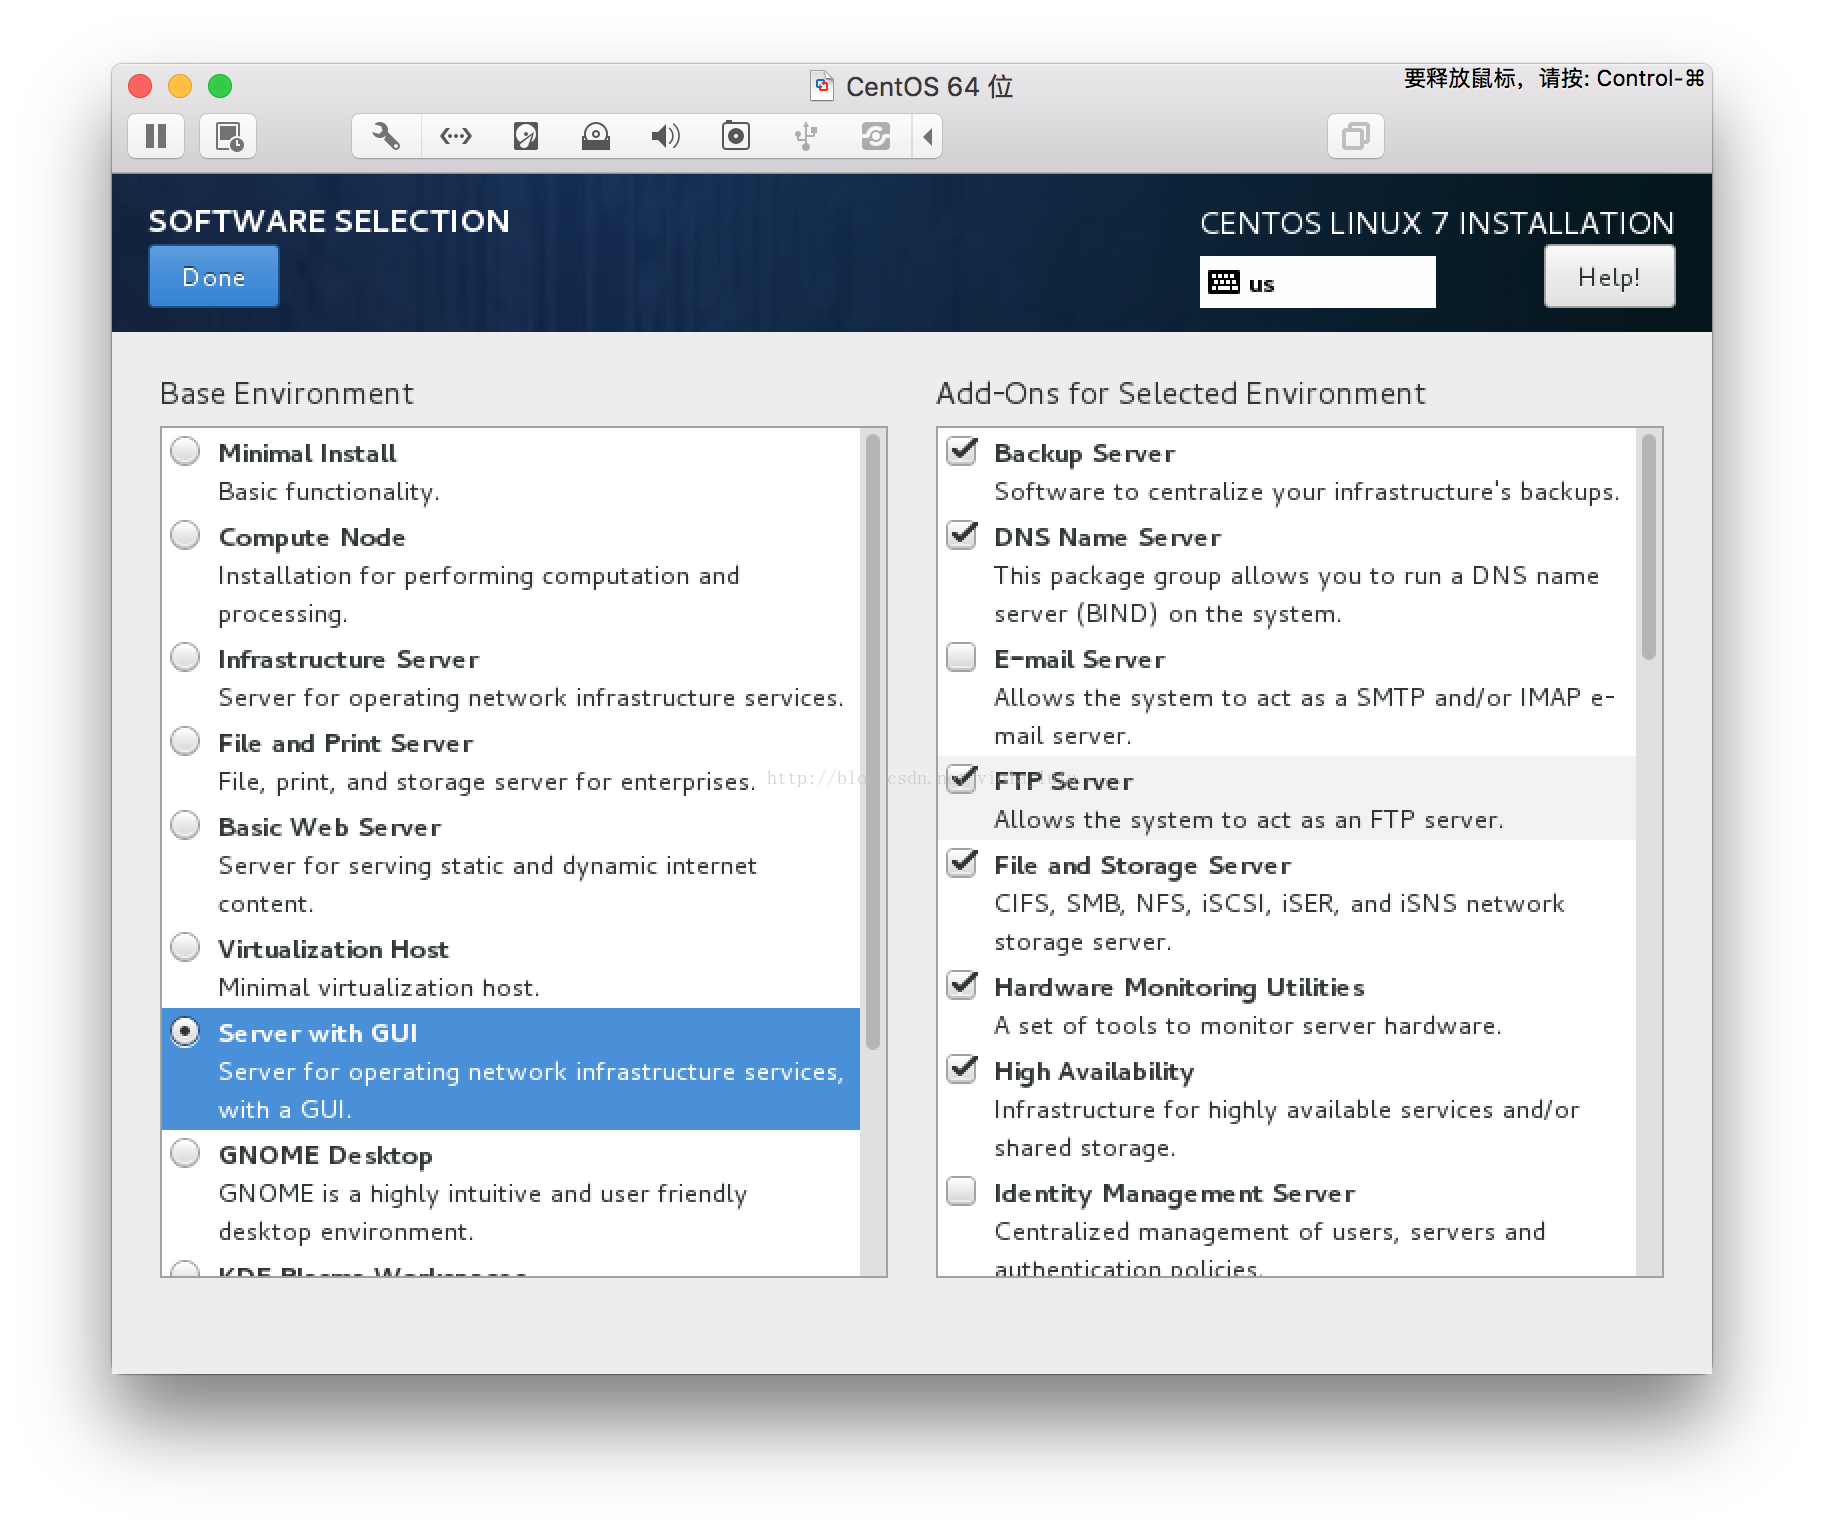The height and width of the screenshot is (1534, 1824).
Task: Enable E-mail Server add-on
Action: (x=962, y=658)
